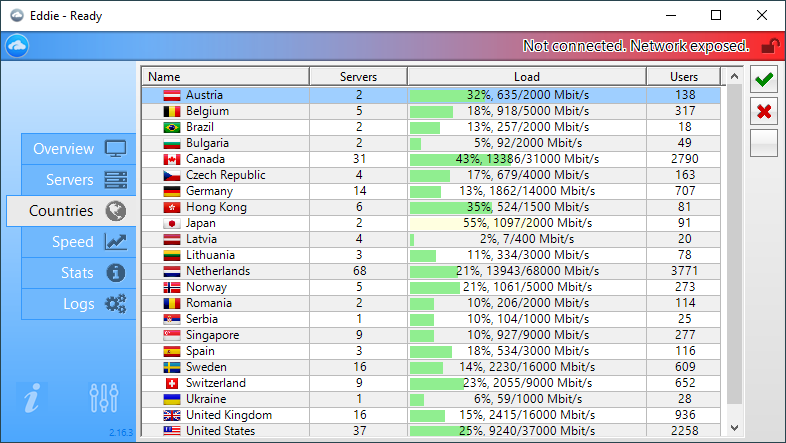
Task: Sort by Users column header
Action: pyautogui.click(x=684, y=77)
